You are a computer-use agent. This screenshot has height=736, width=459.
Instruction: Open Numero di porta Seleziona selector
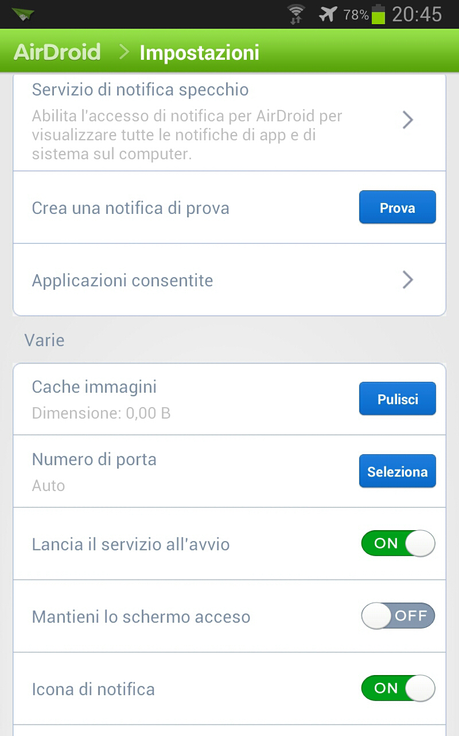[398, 471]
